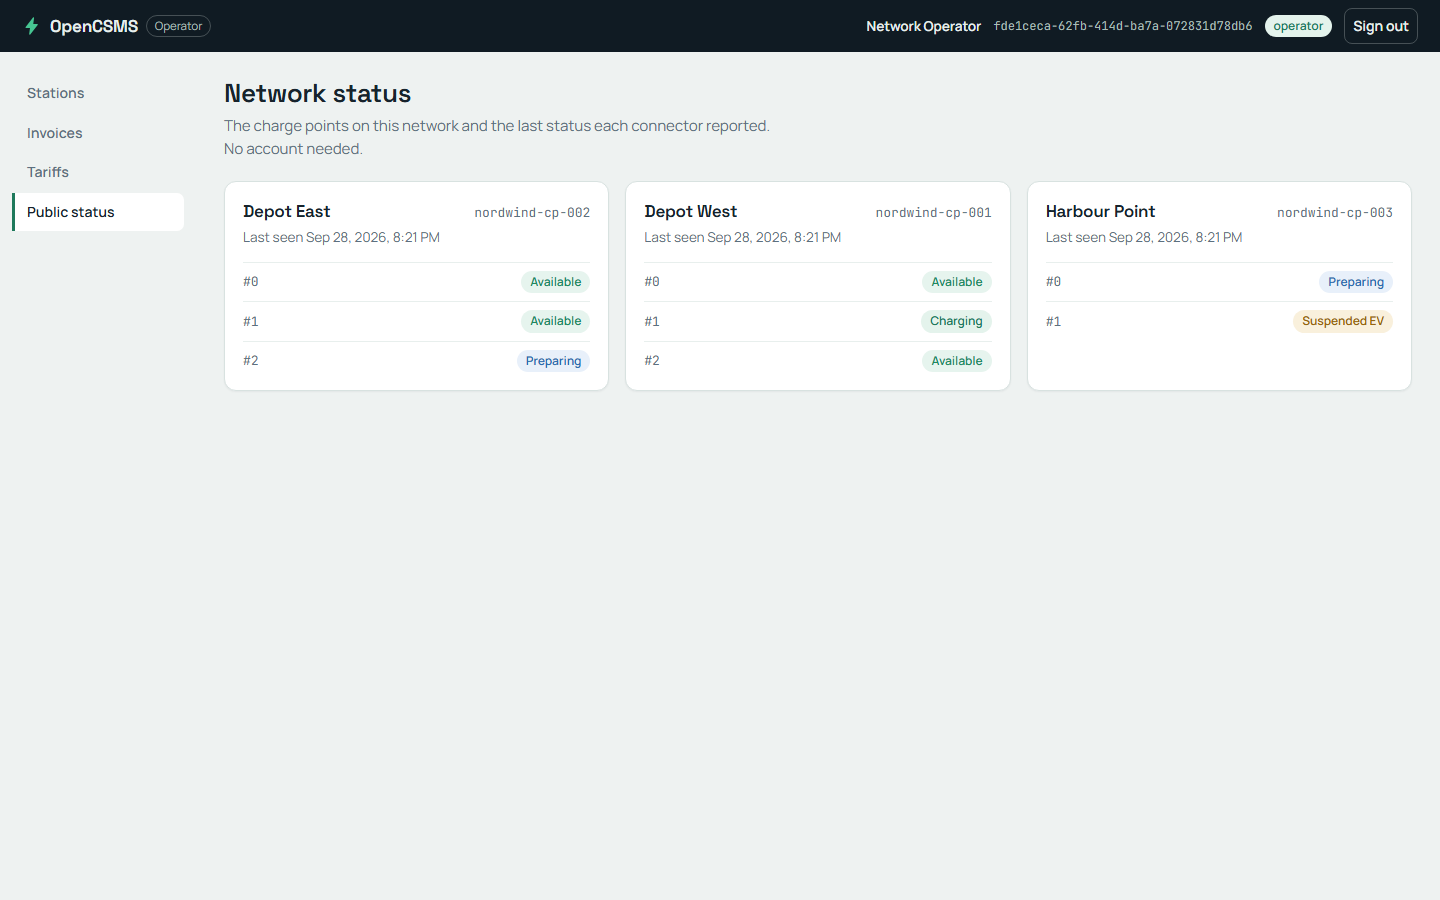Open the Depot West card title
This screenshot has height=900, width=1440.
pos(691,211)
